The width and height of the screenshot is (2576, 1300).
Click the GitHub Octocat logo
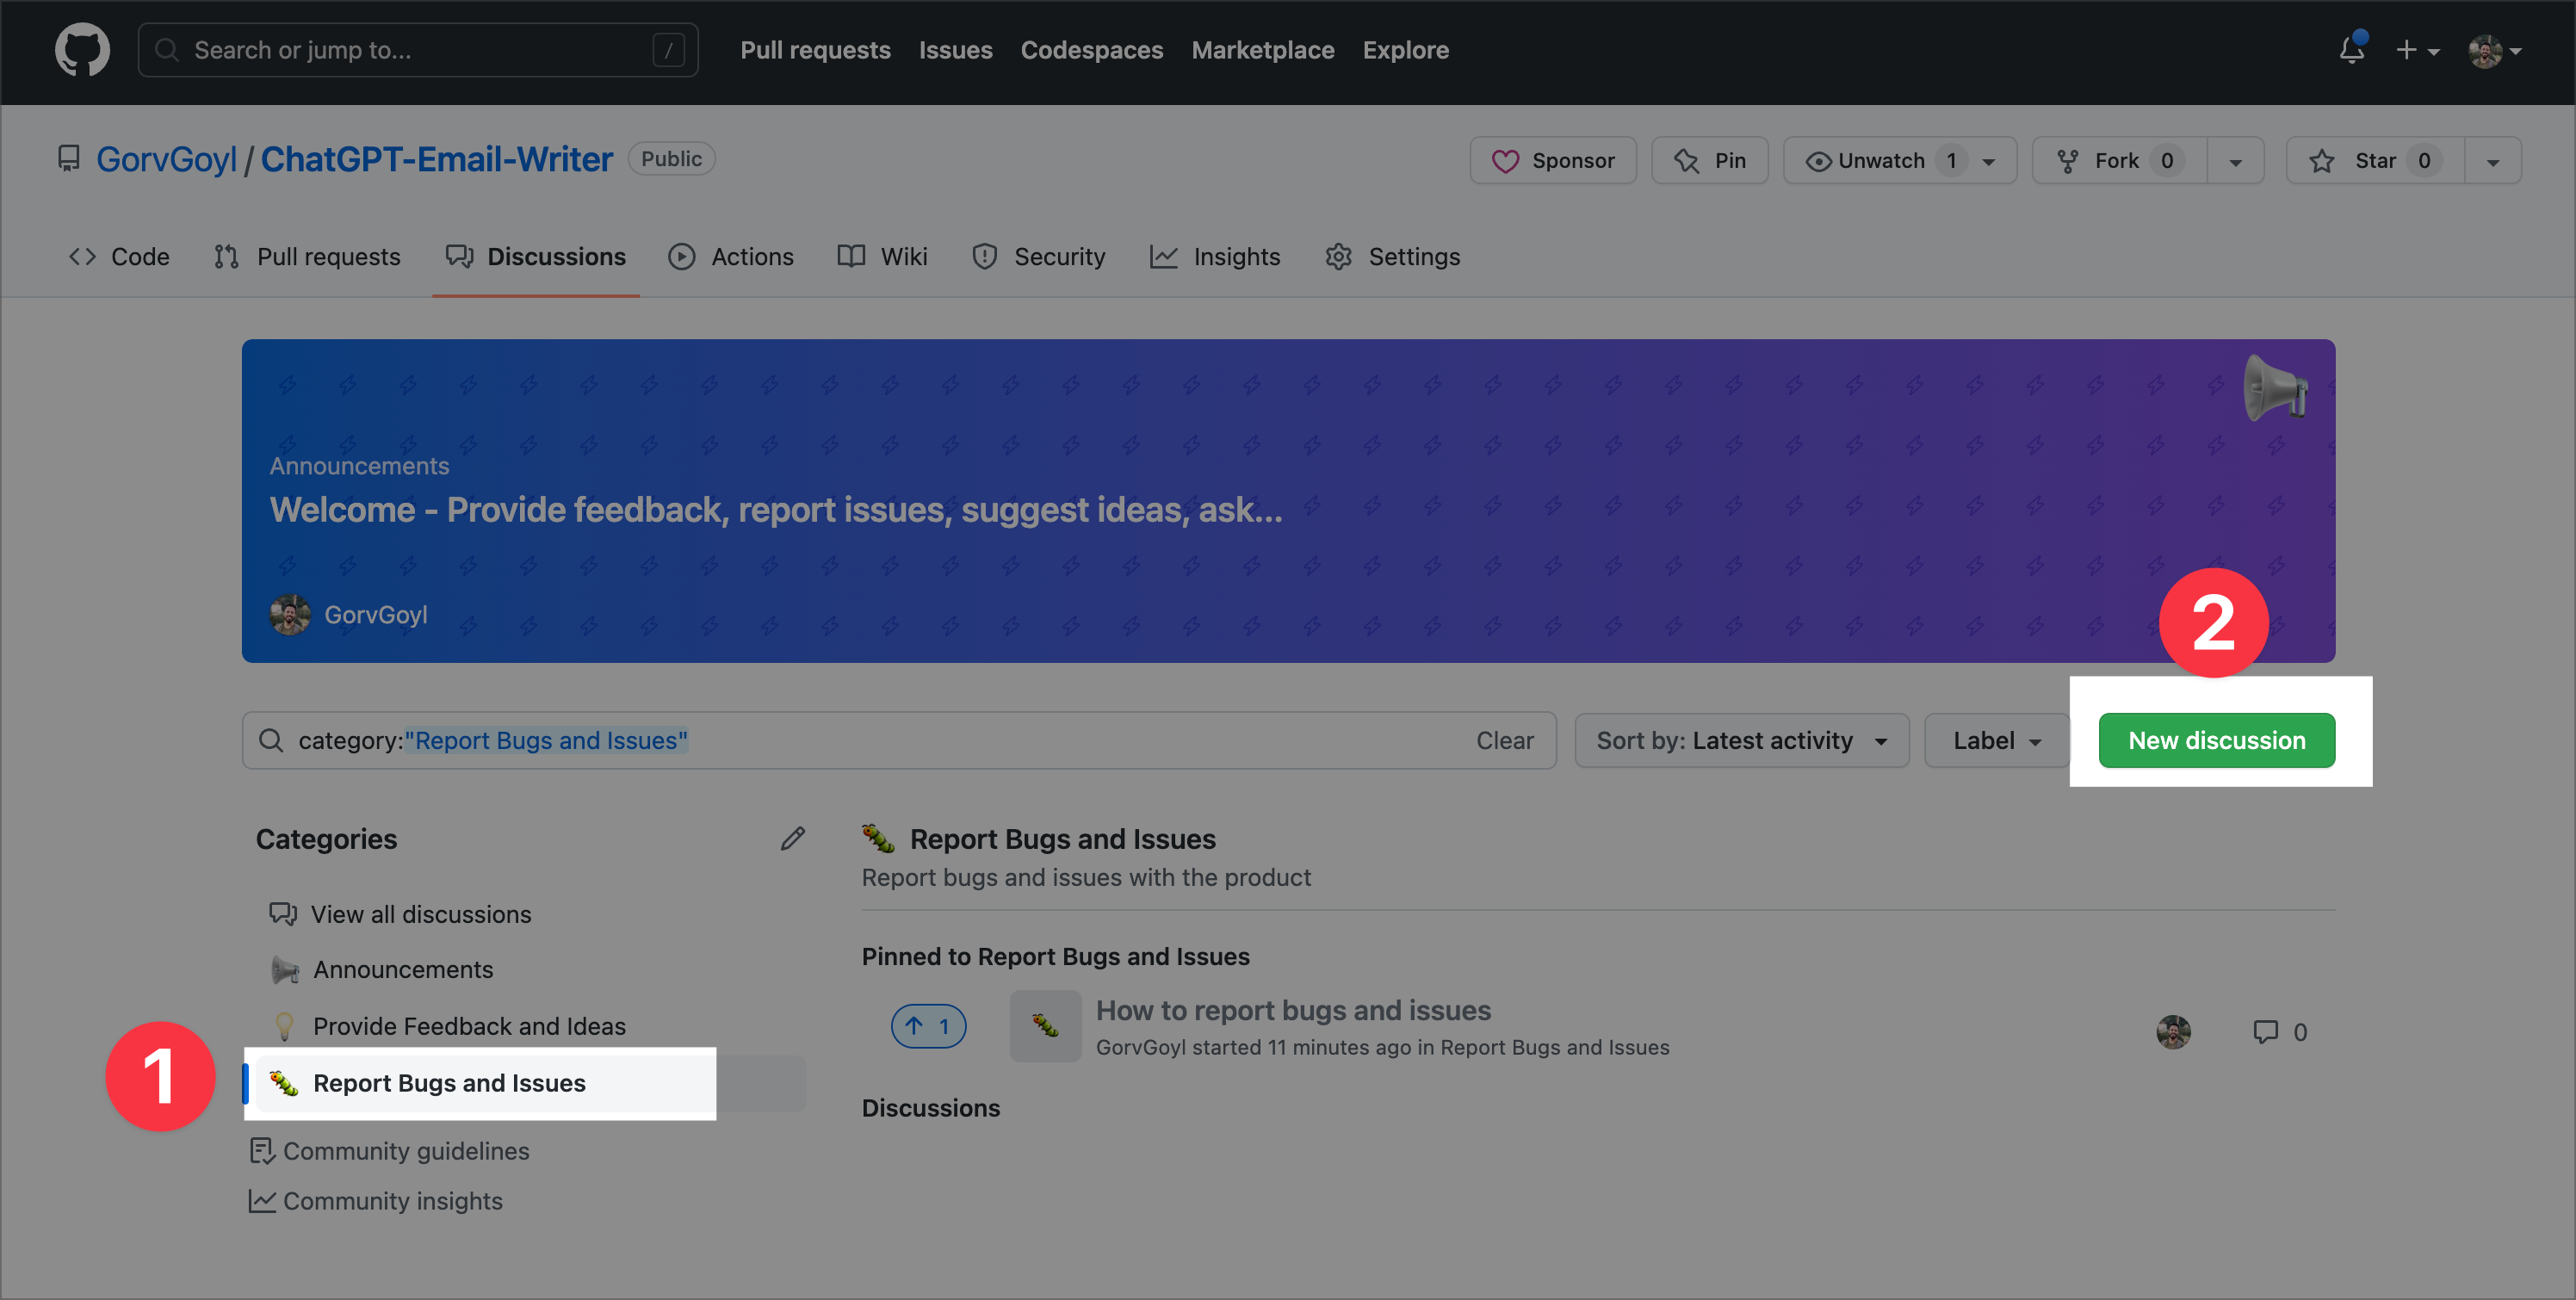[x=82, y=50]
